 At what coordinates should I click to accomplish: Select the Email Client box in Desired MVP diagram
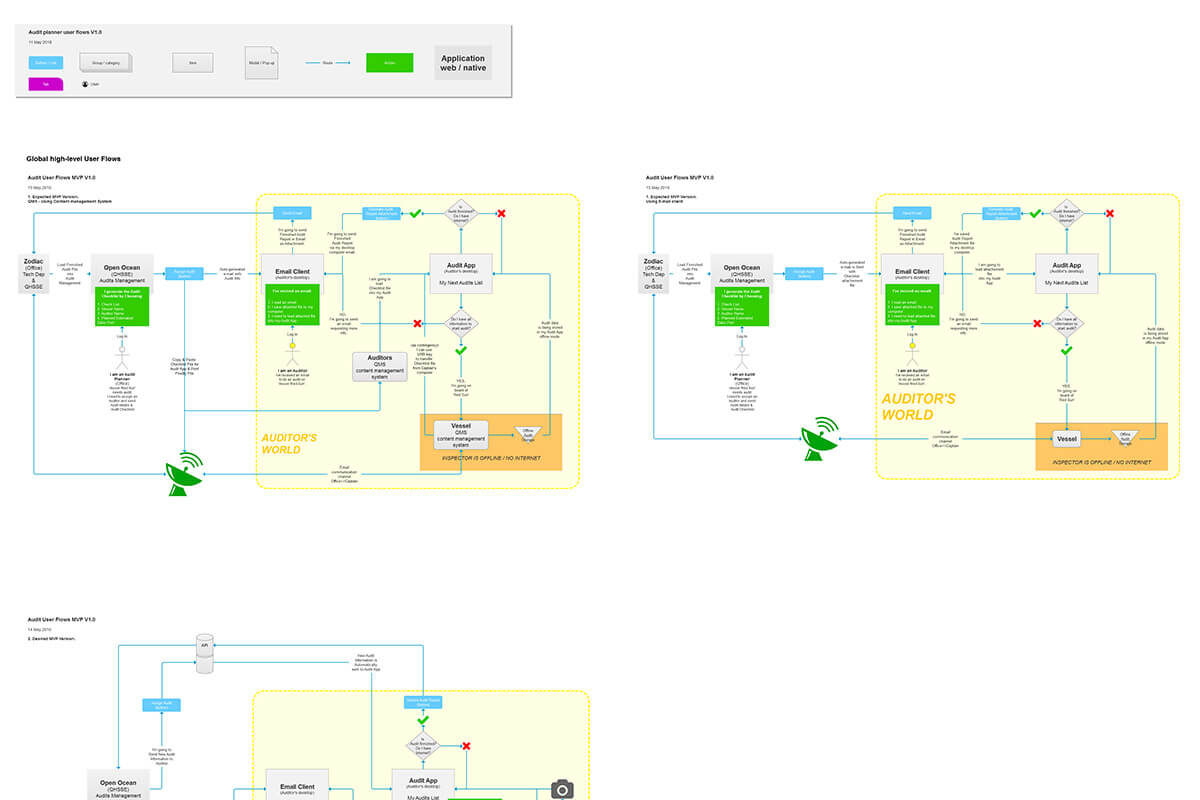click(x=298, y=786)
